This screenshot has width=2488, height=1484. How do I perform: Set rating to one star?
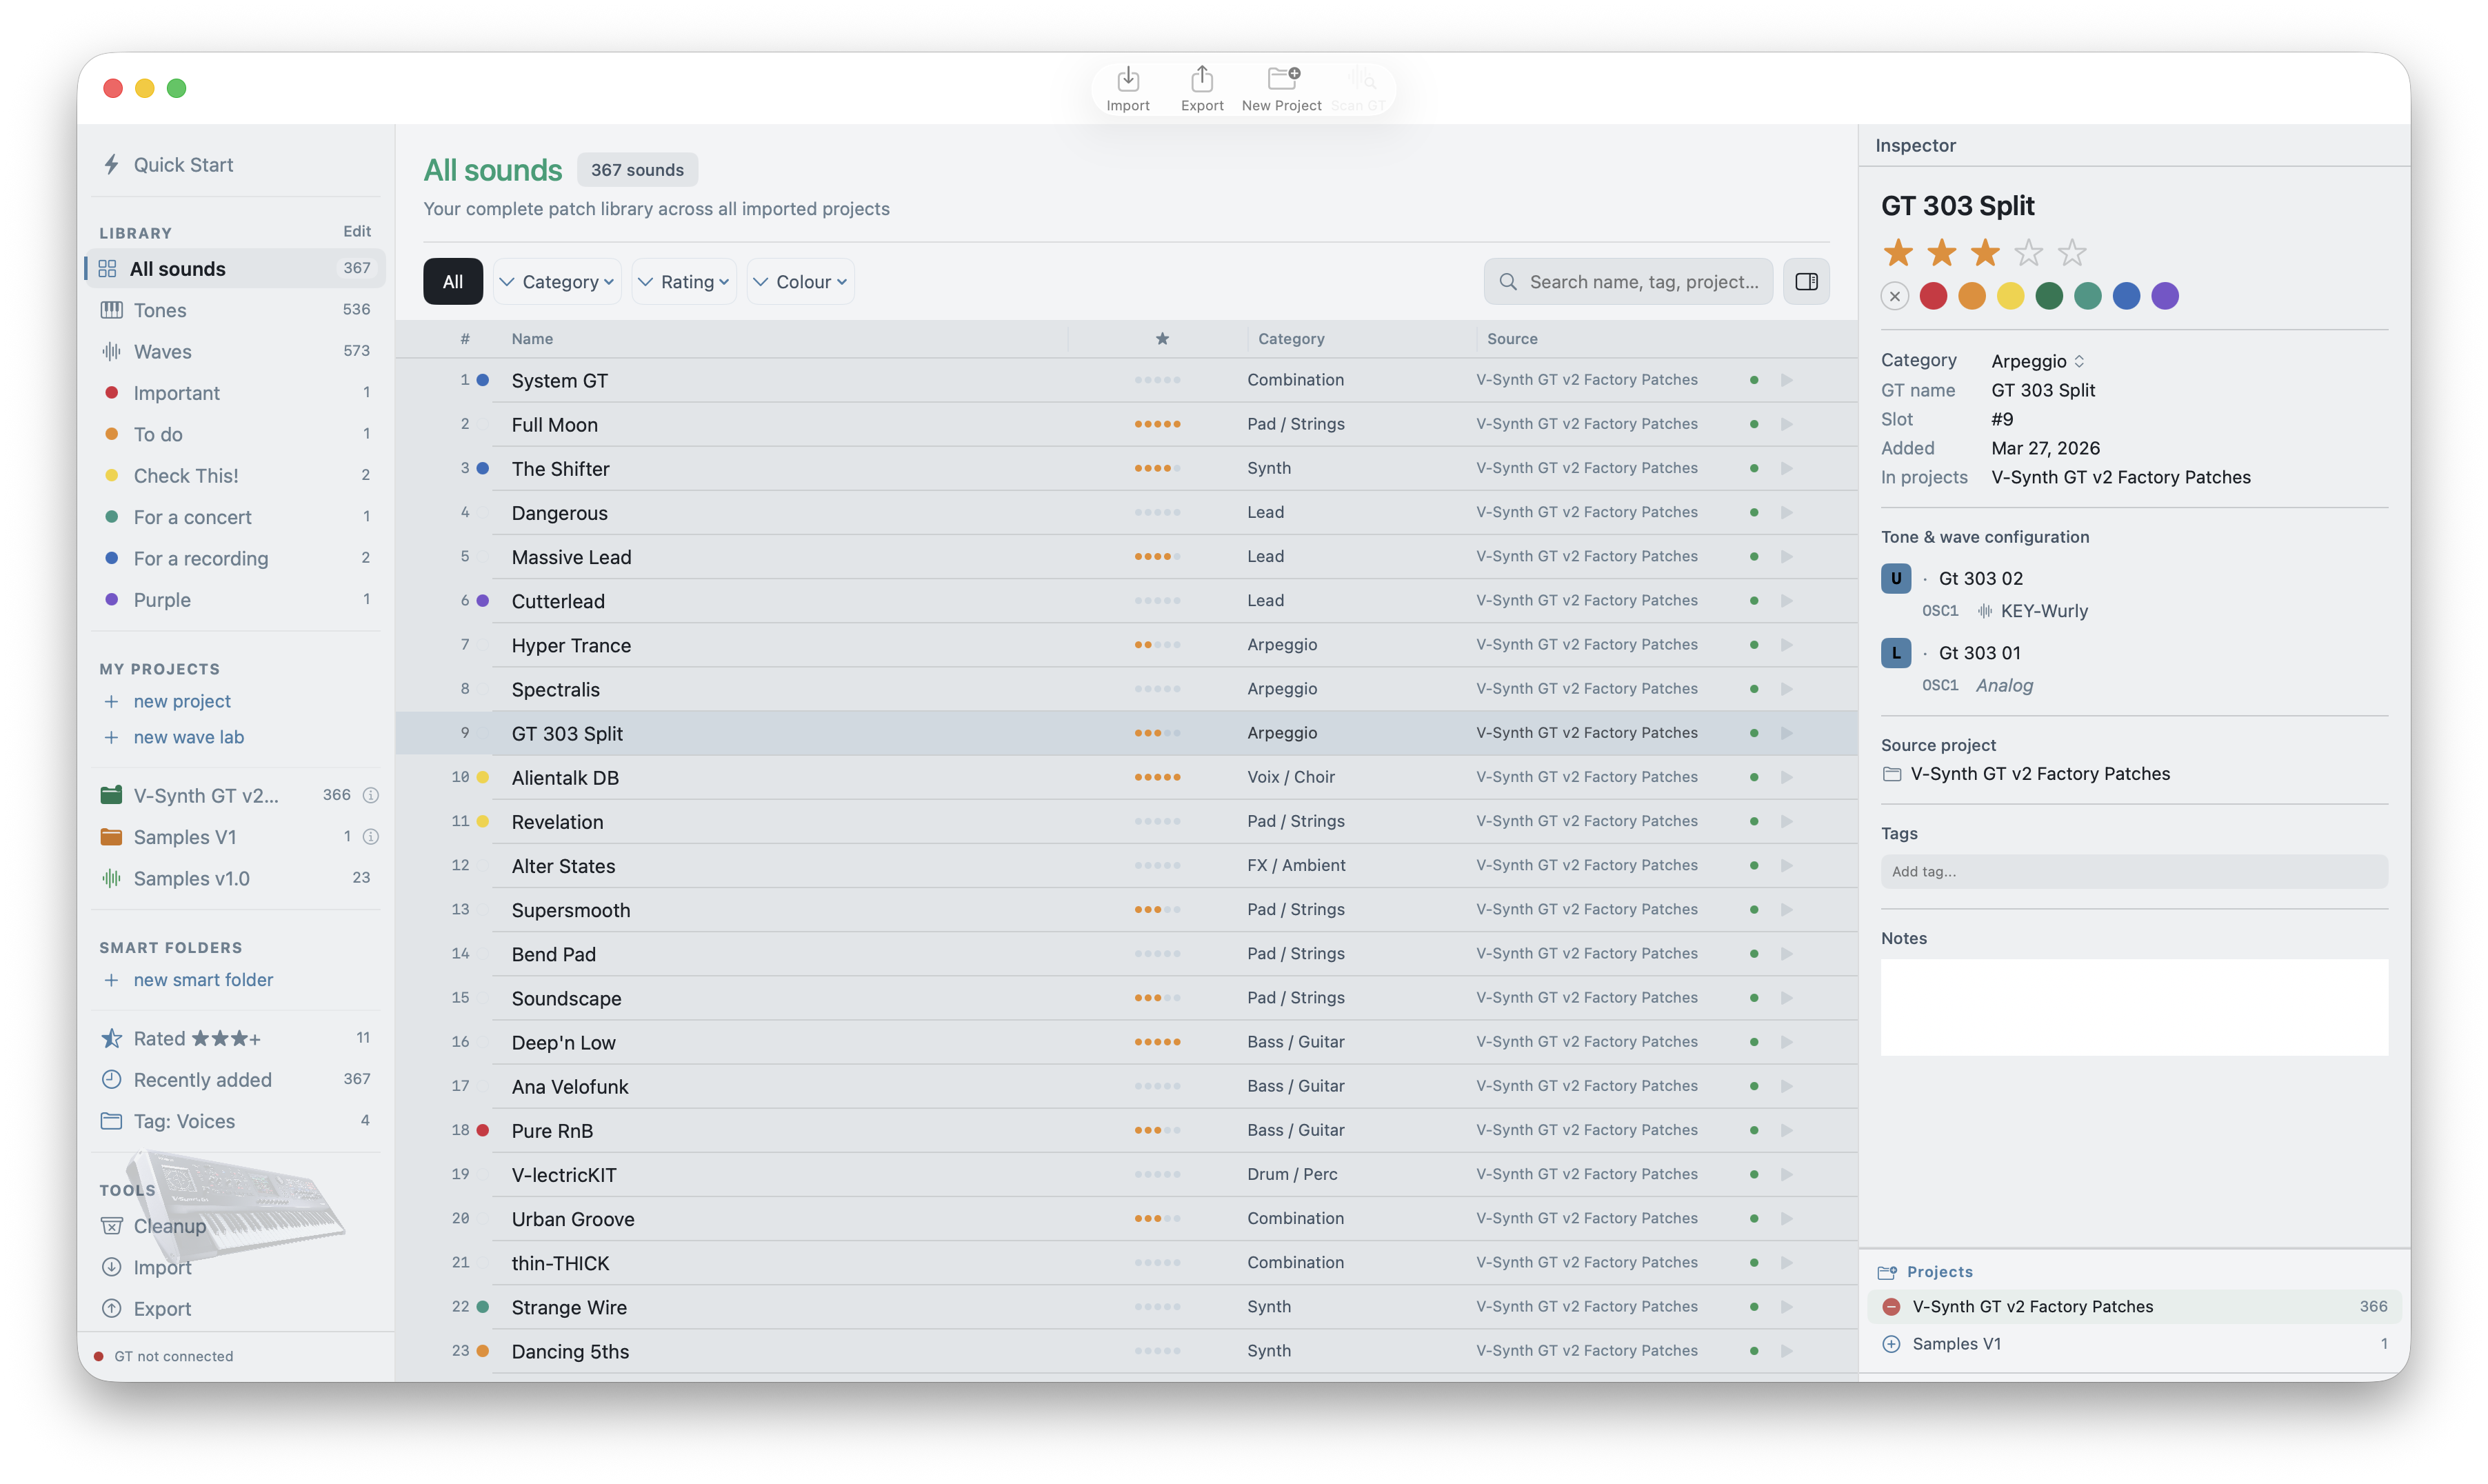1897,253
